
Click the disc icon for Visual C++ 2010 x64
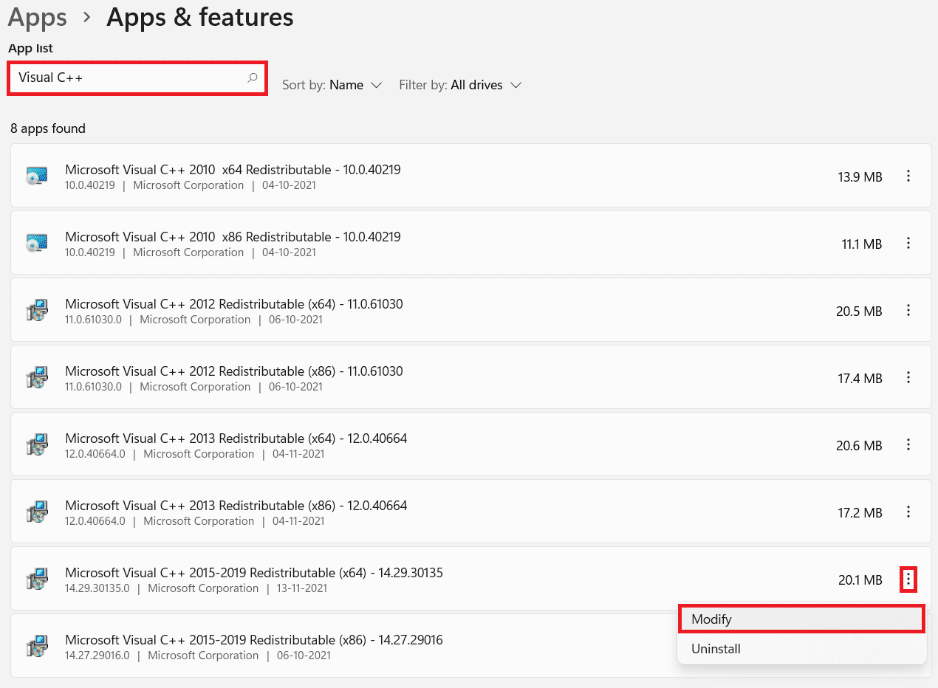[37, 176]
